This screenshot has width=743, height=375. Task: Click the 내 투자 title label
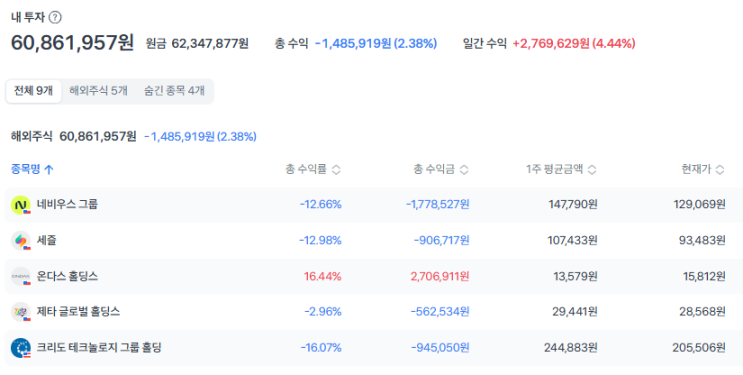click(28, 18)
